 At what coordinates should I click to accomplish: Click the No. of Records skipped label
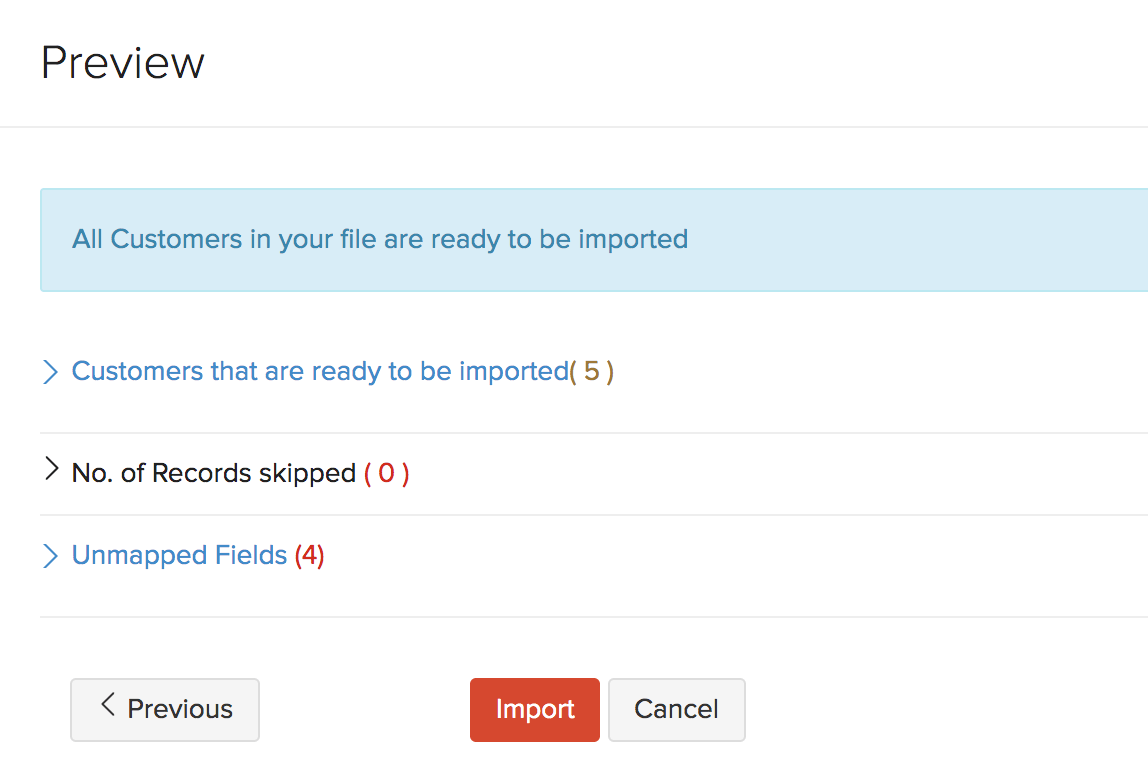(x=214, y=473)
